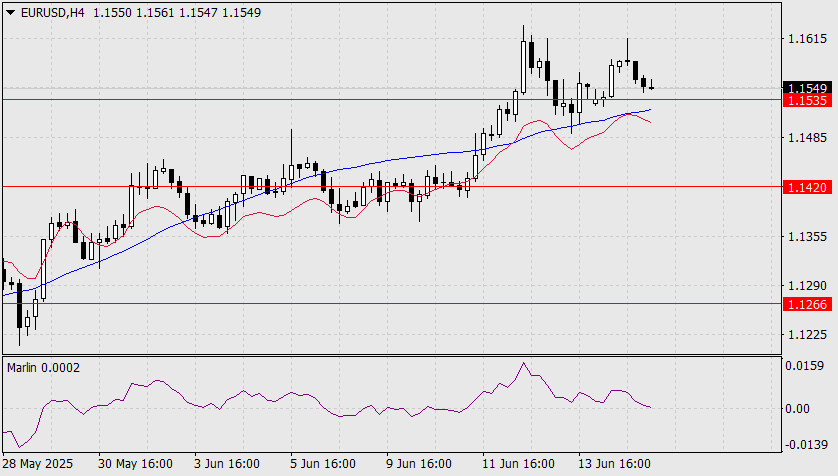
Task: Click the 1.1485 price axis label
Action: (808, 138)
